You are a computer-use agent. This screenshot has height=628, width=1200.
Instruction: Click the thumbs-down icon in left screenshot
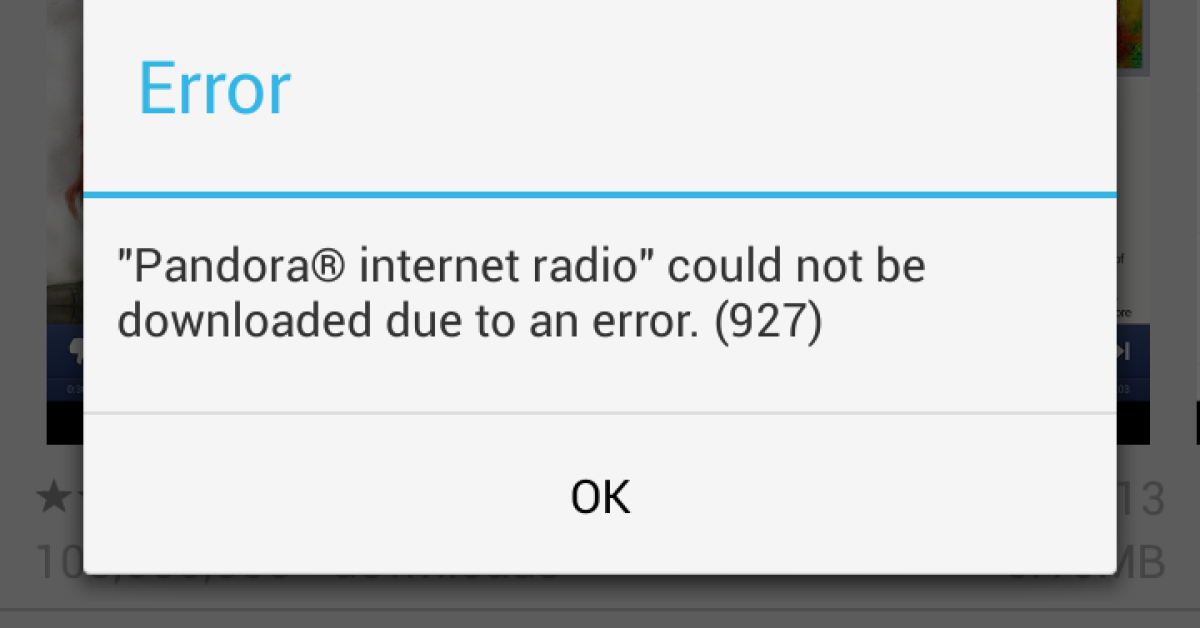[x=76, y=352]
